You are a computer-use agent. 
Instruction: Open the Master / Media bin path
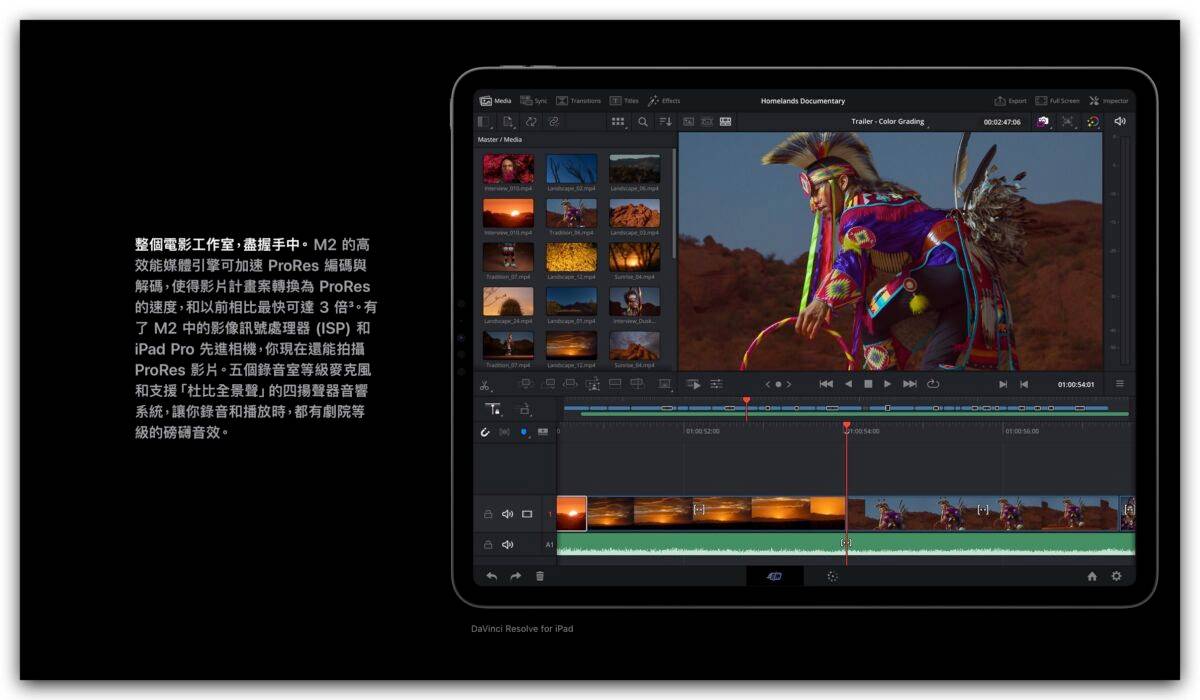point(500,140)
